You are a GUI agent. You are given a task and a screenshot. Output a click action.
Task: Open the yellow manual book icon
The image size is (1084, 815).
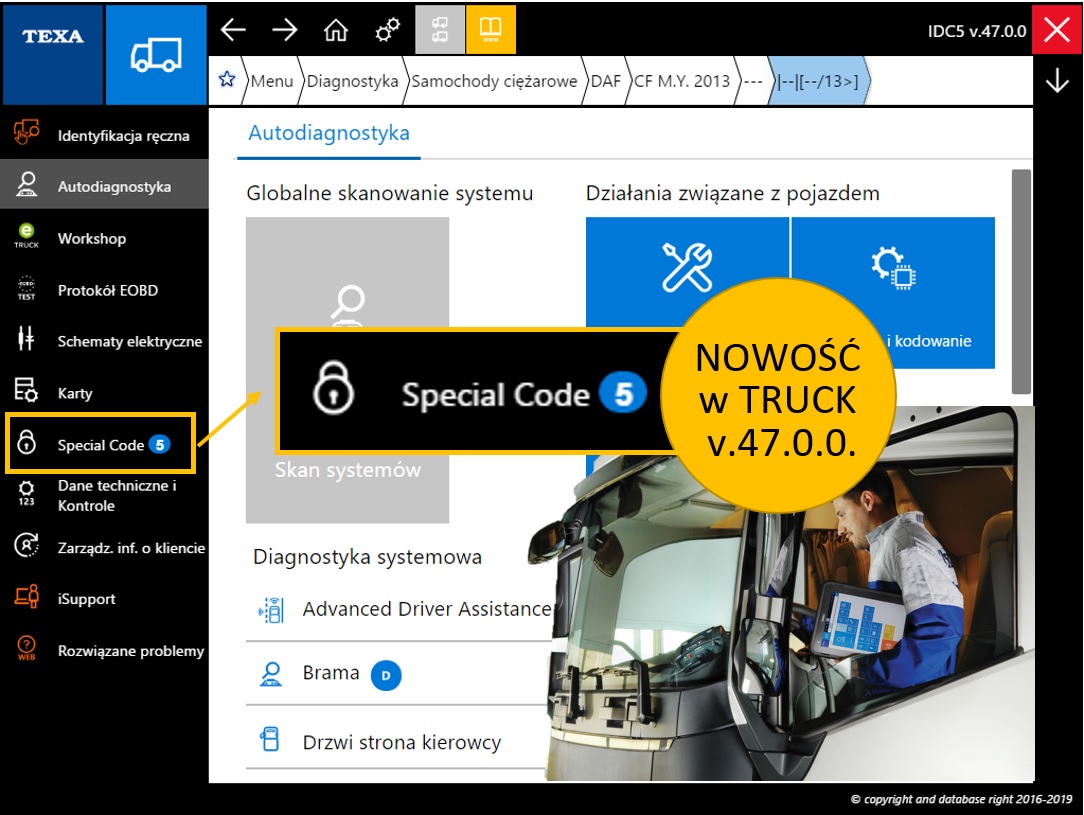(x=491, y=30)
